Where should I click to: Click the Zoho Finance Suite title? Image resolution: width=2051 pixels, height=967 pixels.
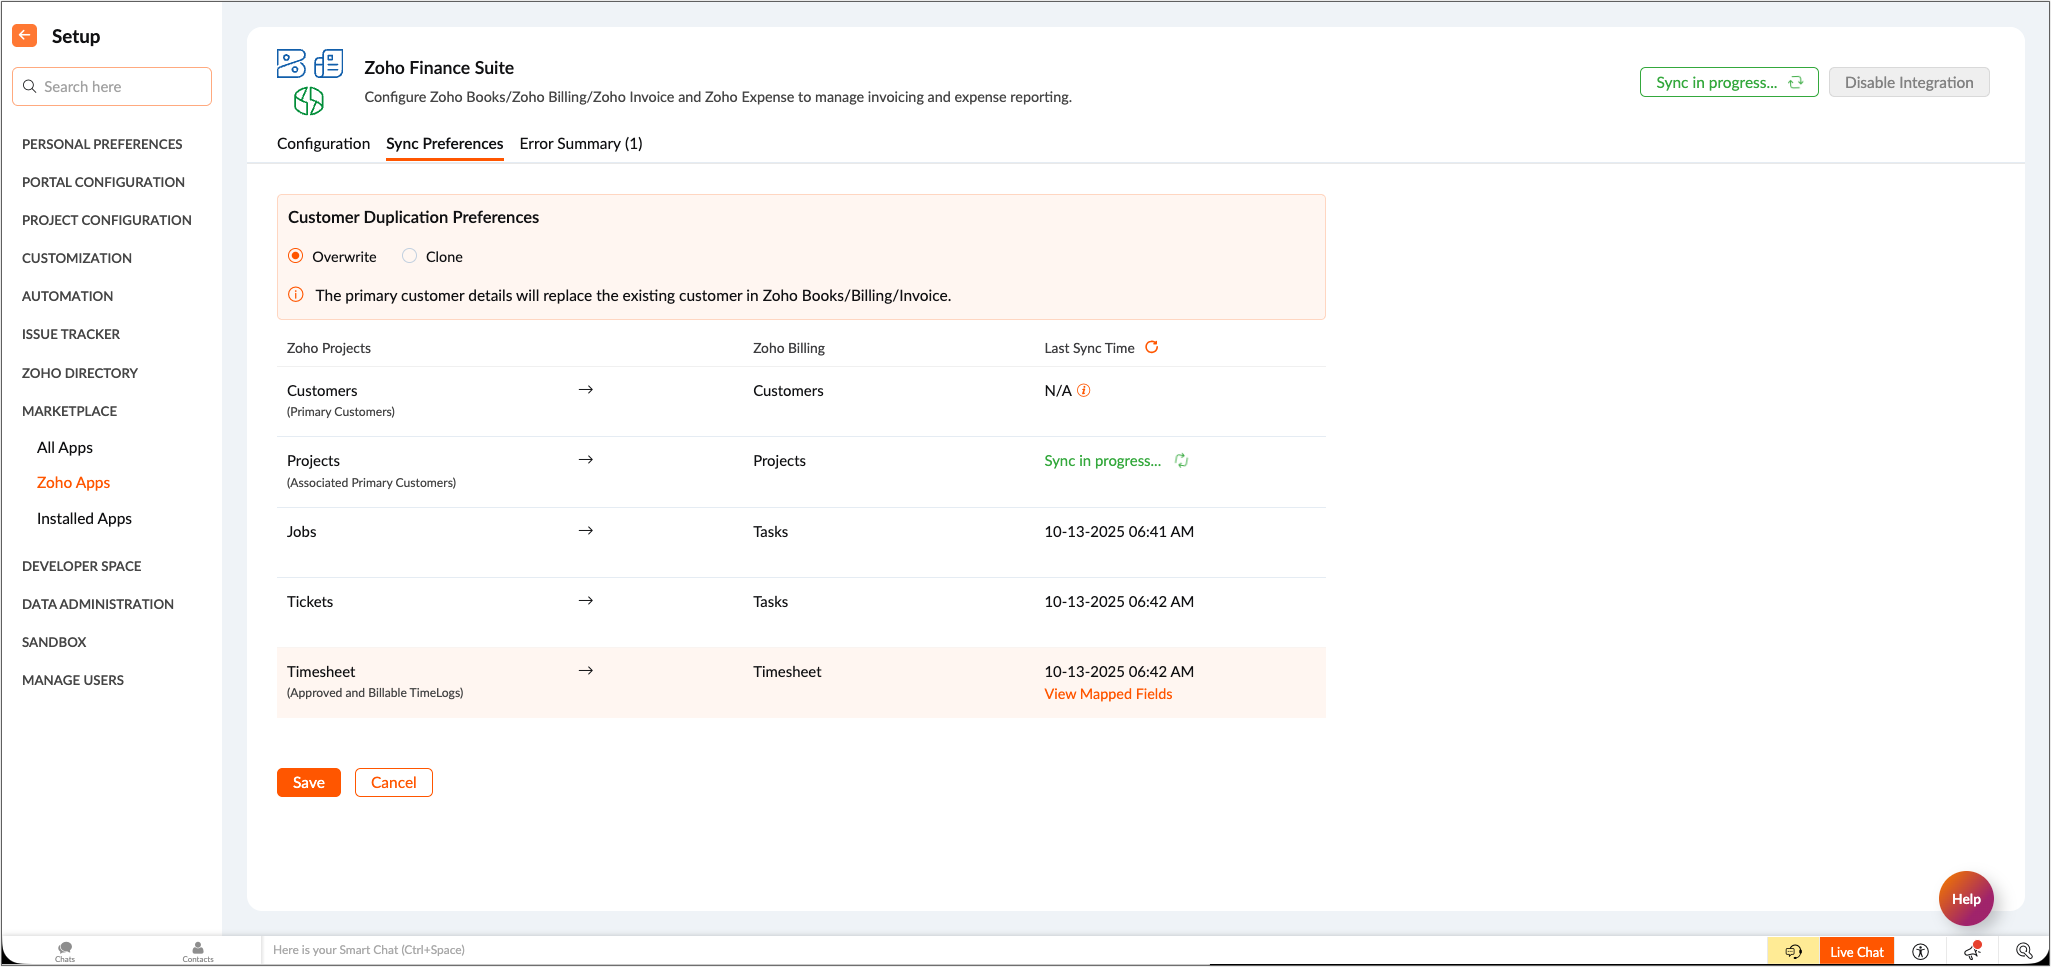coord(439,68)
